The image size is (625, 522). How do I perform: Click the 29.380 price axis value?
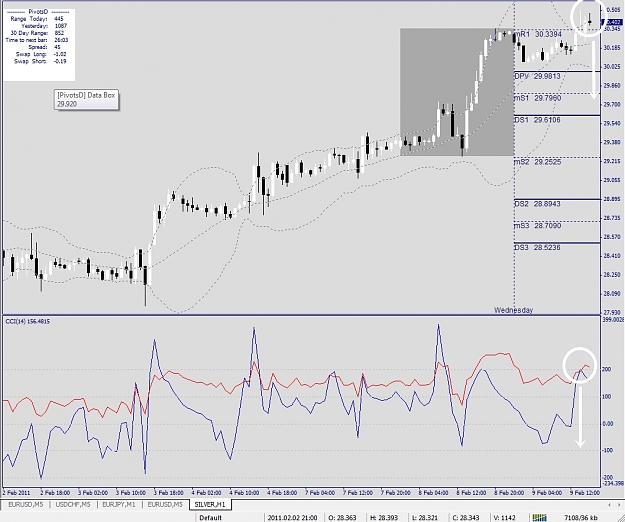coord(612,142)
